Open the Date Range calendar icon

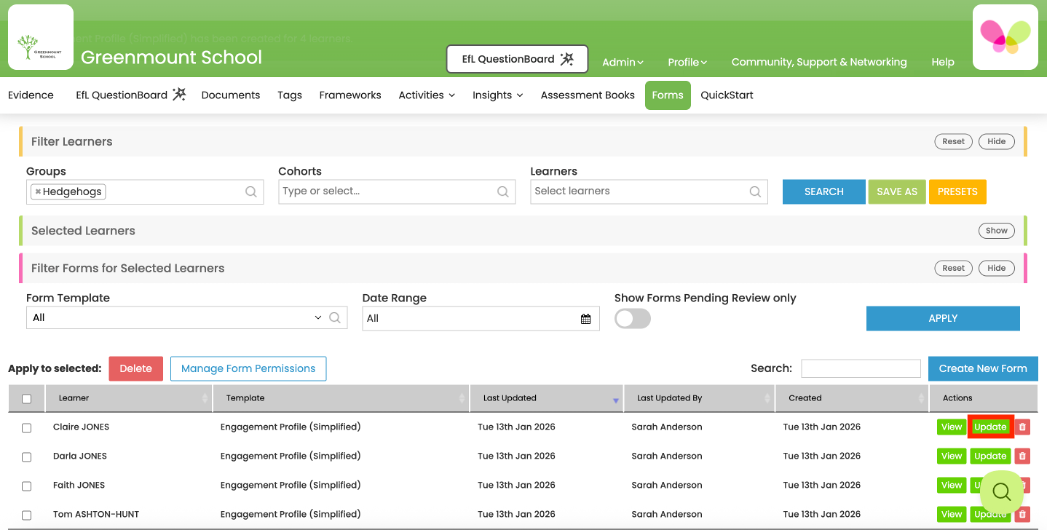click(585, 319)
